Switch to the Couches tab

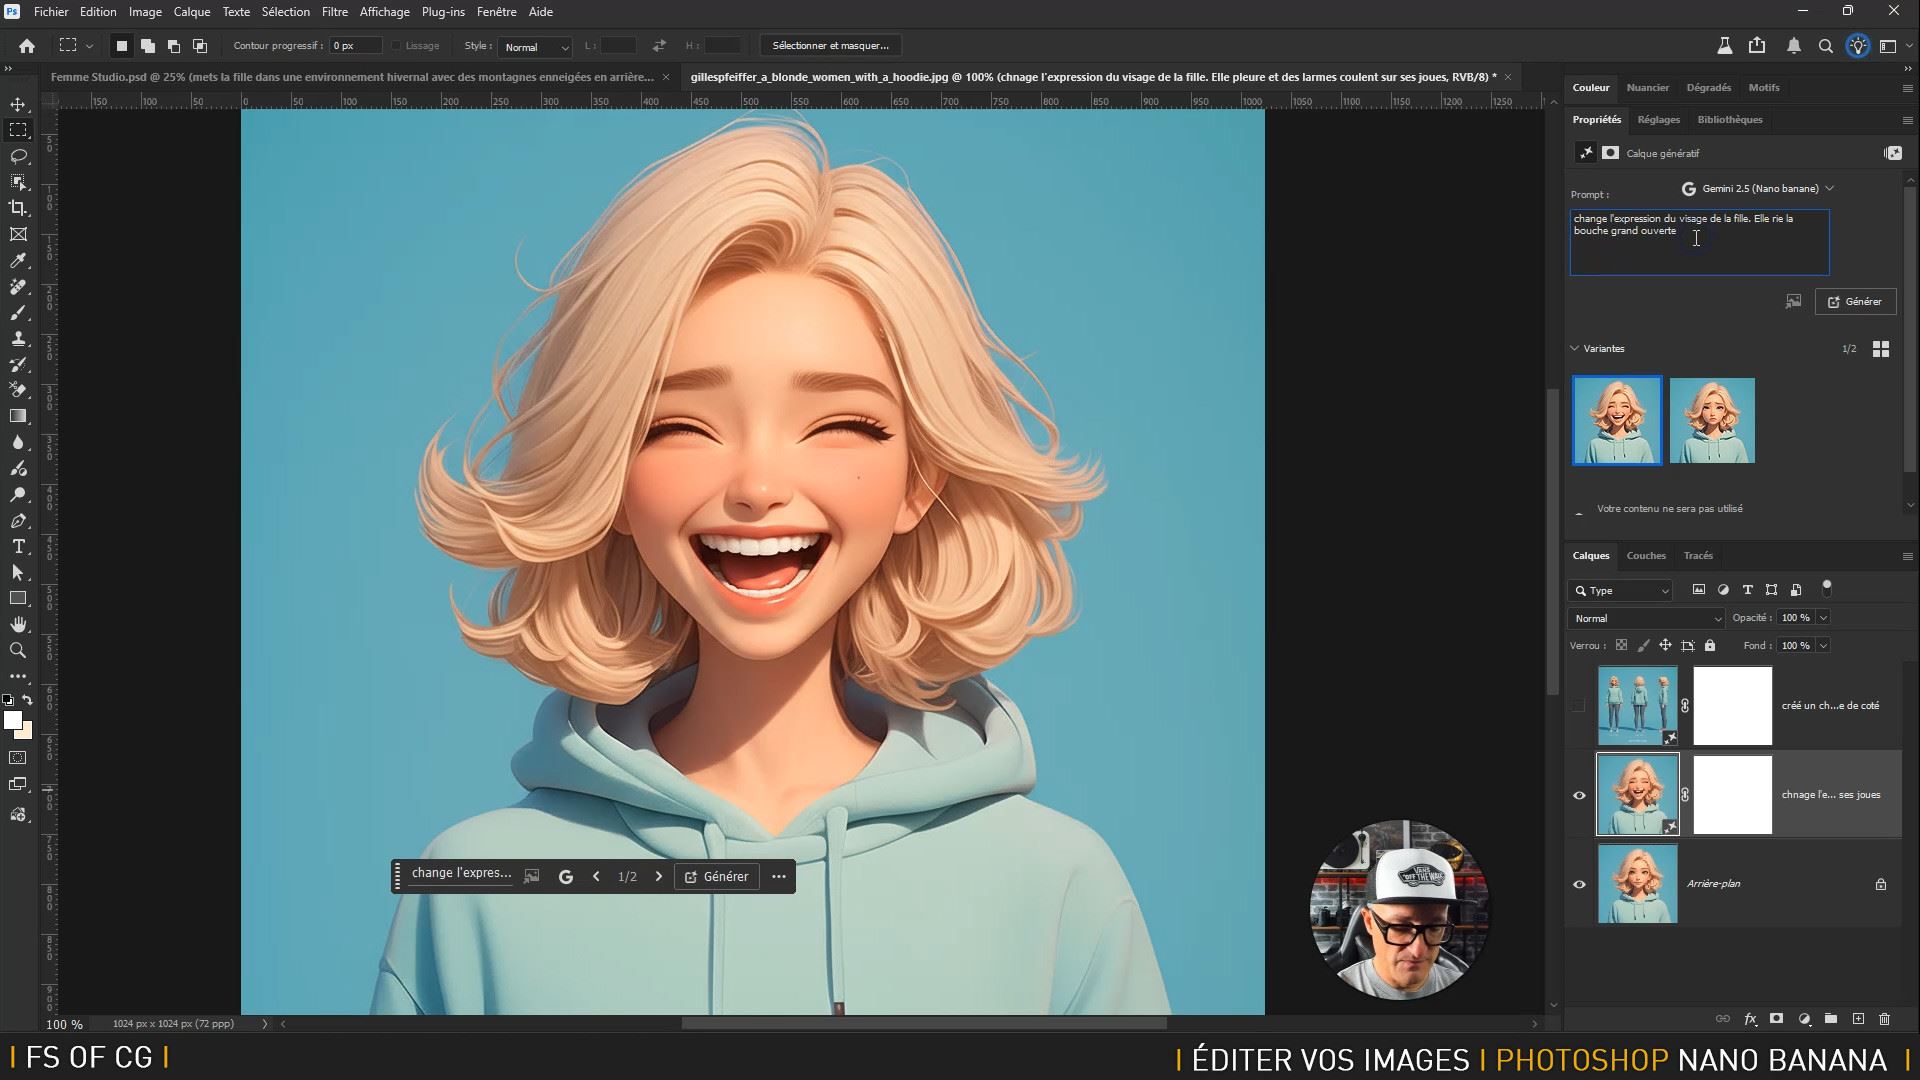tap(1645, 555)
